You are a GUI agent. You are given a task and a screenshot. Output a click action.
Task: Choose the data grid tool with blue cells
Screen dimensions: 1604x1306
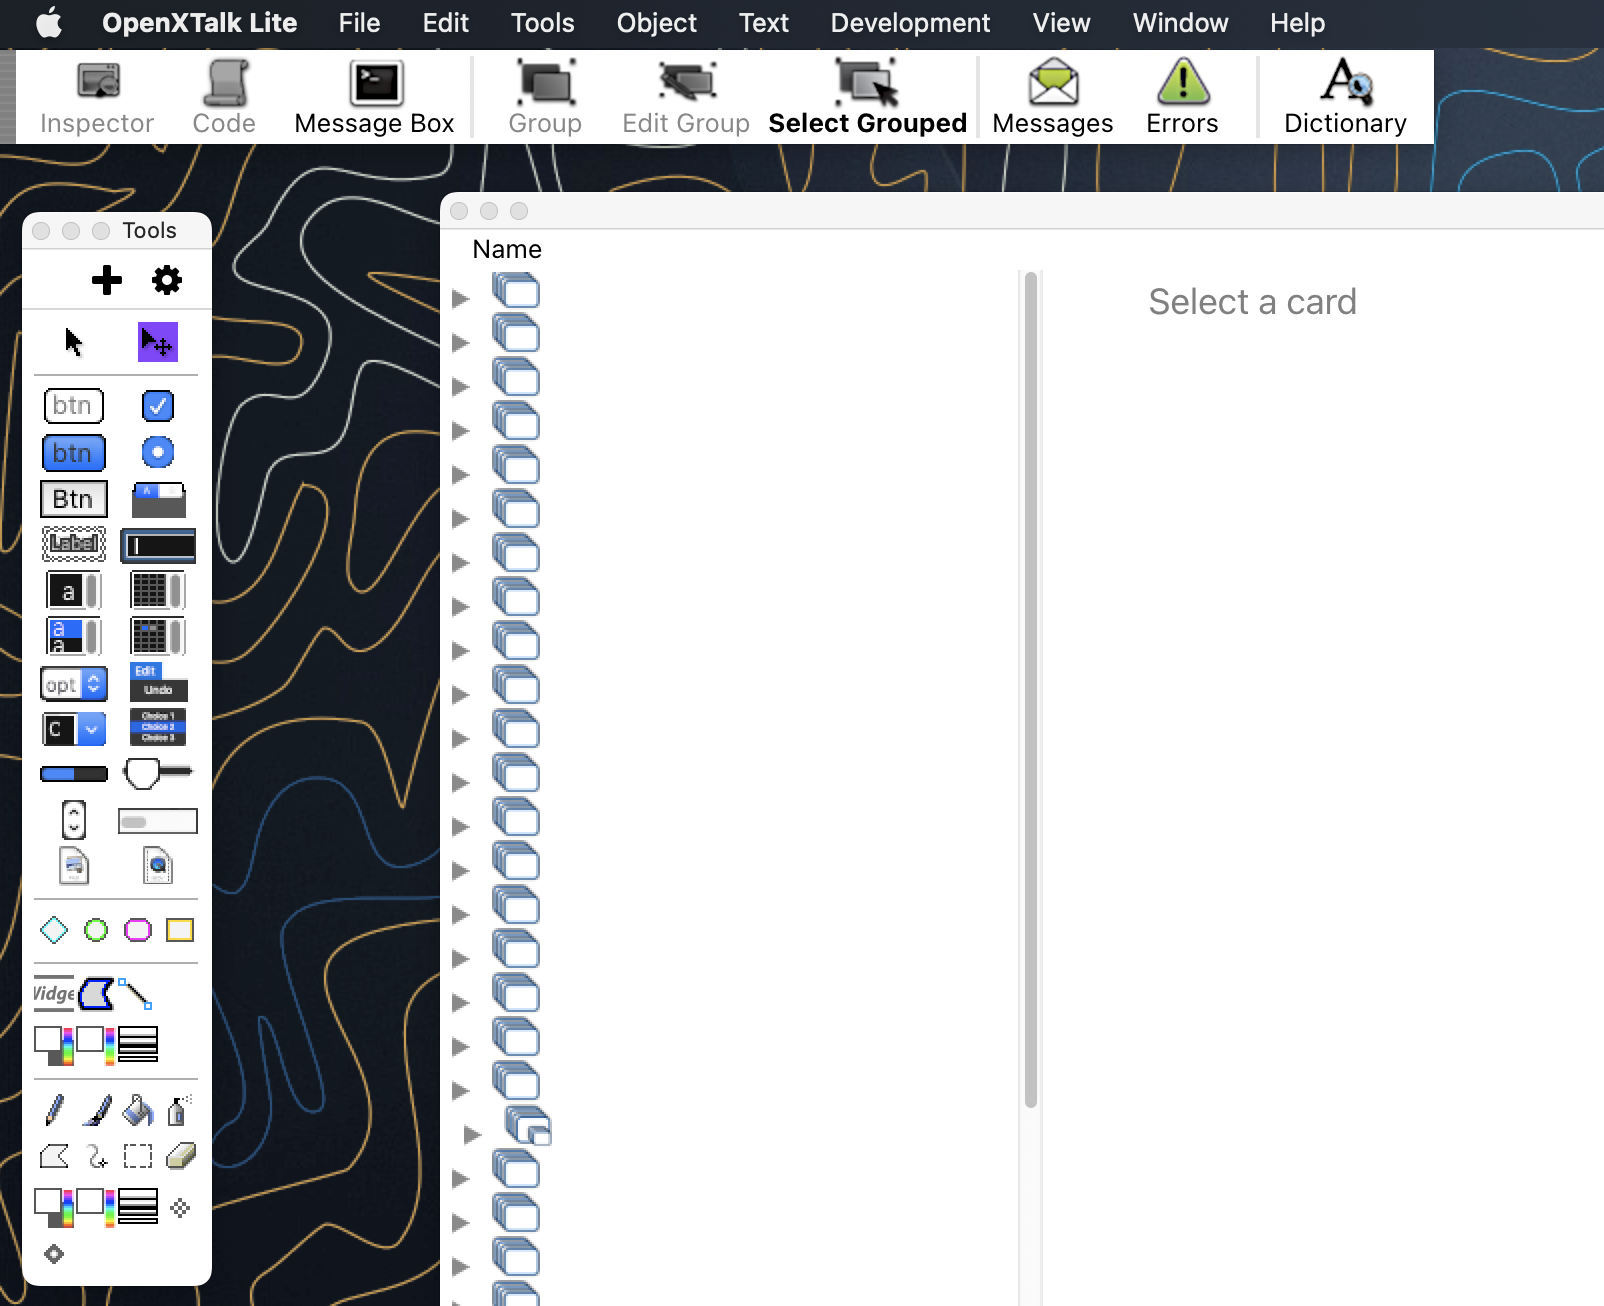click(x=158, y=636)
